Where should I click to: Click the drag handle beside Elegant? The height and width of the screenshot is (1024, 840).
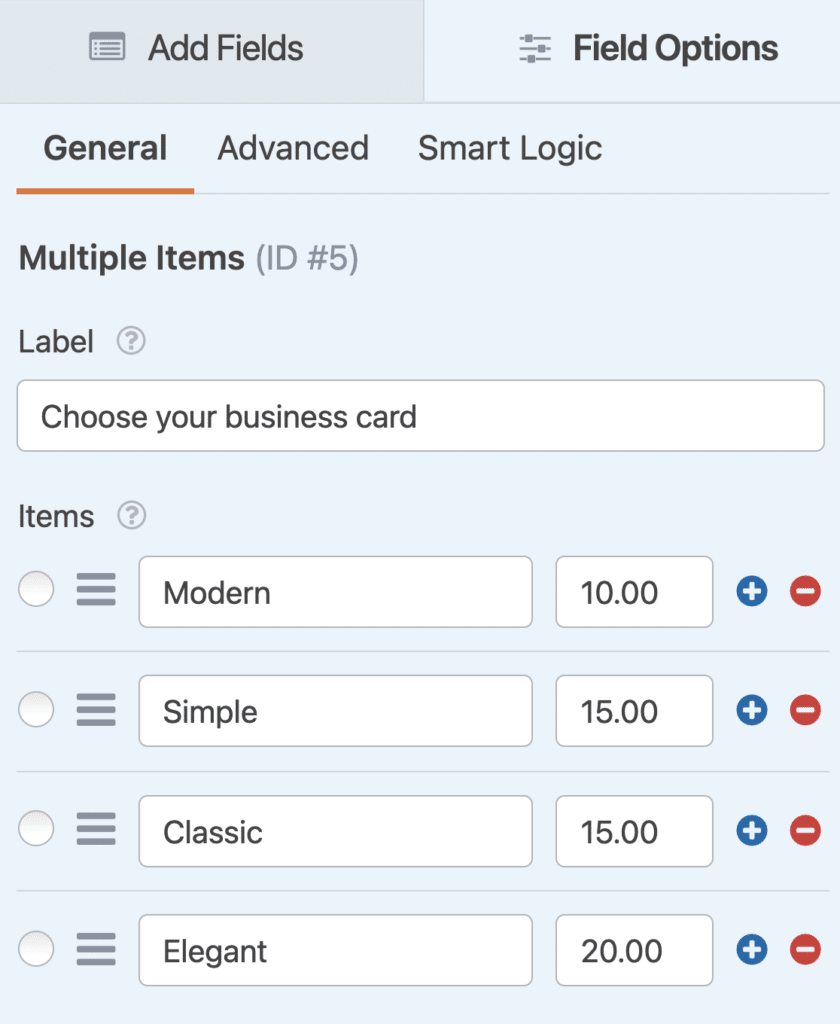pos(96,950)
